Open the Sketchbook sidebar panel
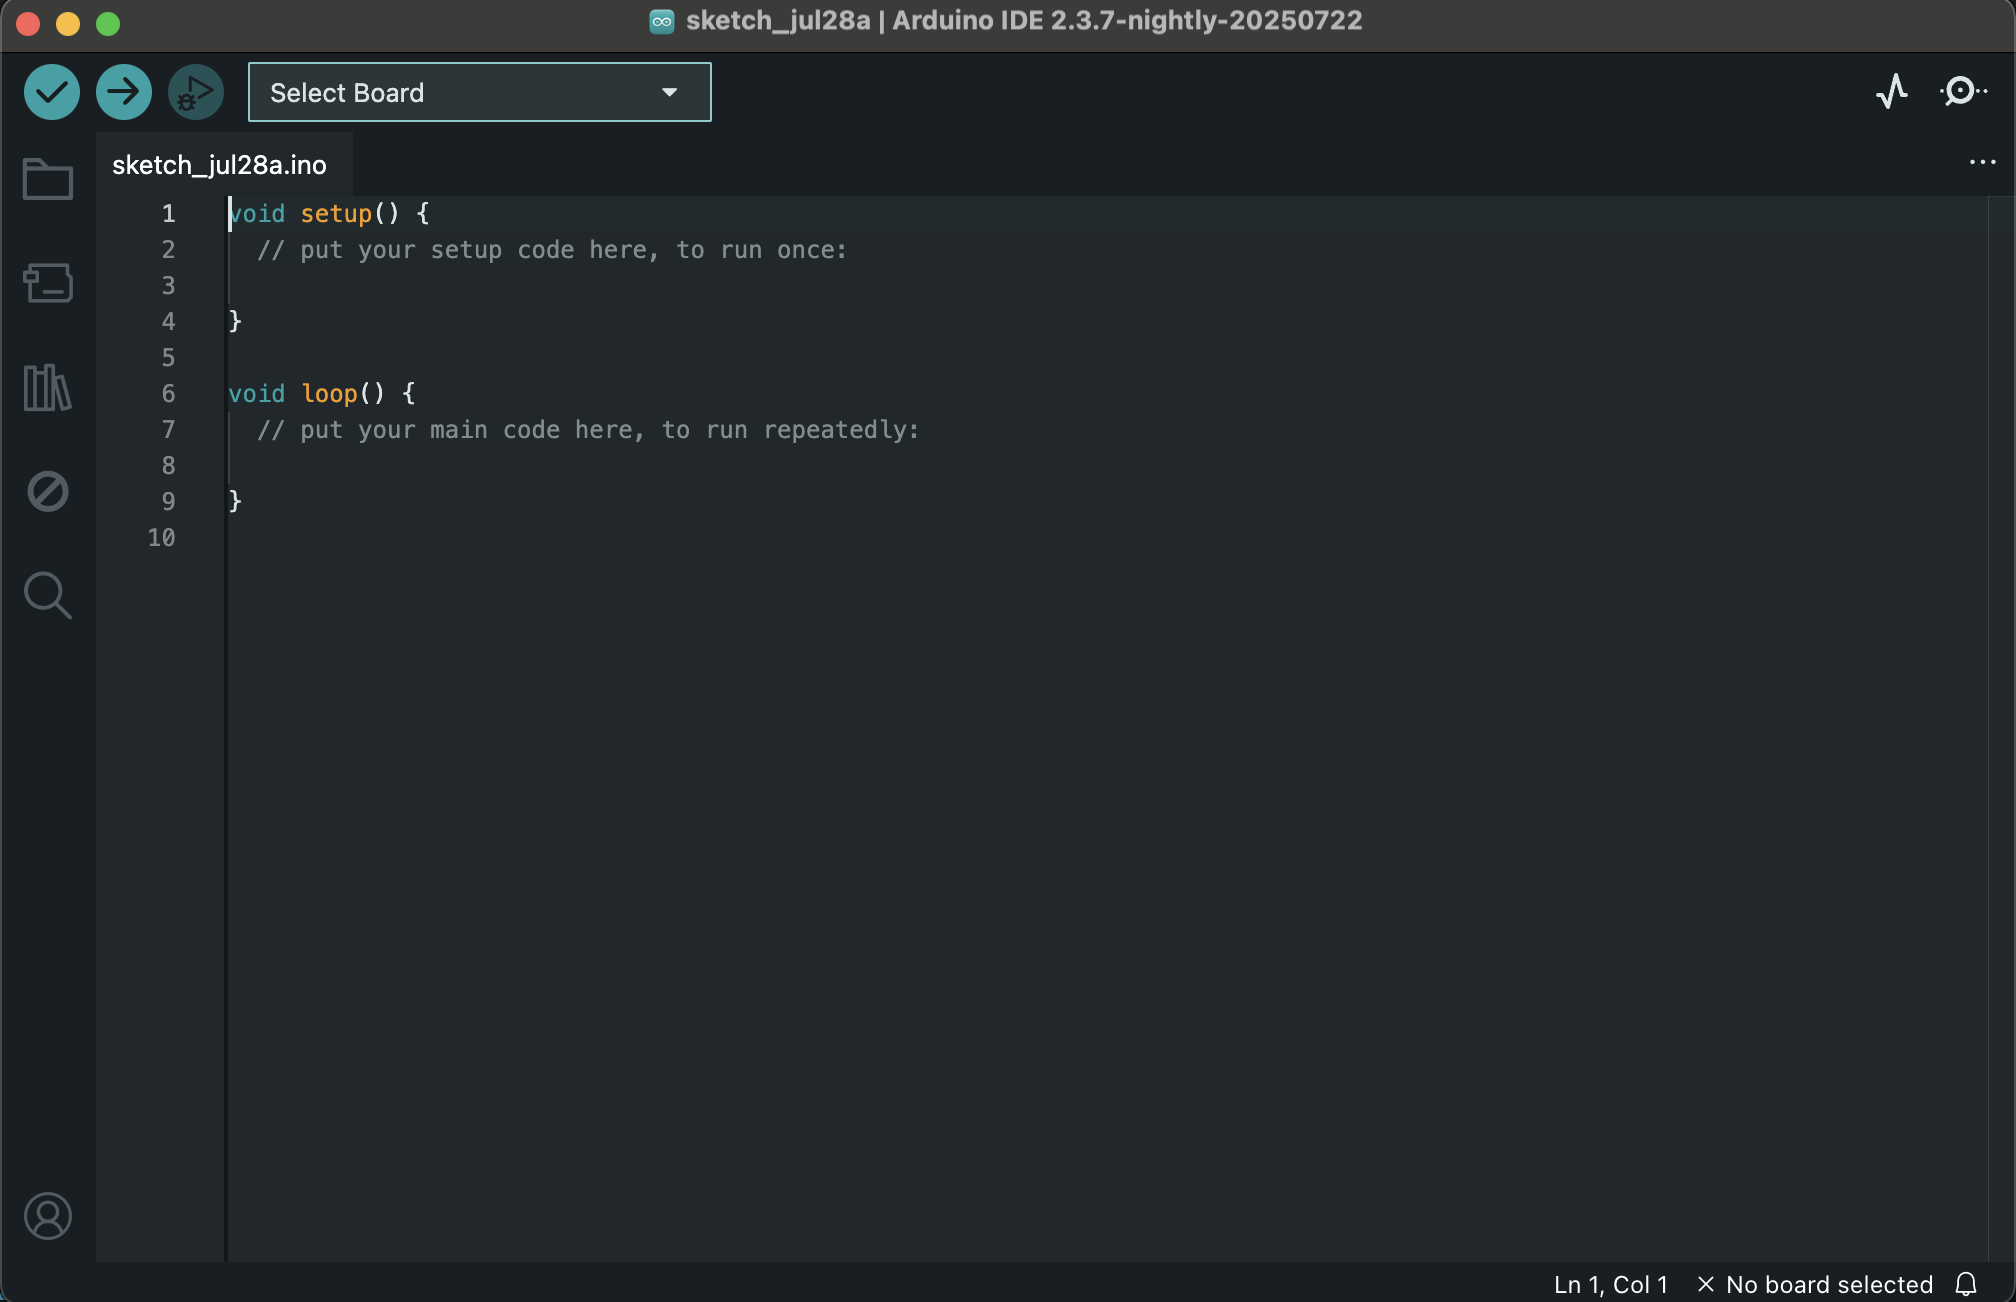The width and height of the screenshot is (2016, 1302). (x=47, y=179)
